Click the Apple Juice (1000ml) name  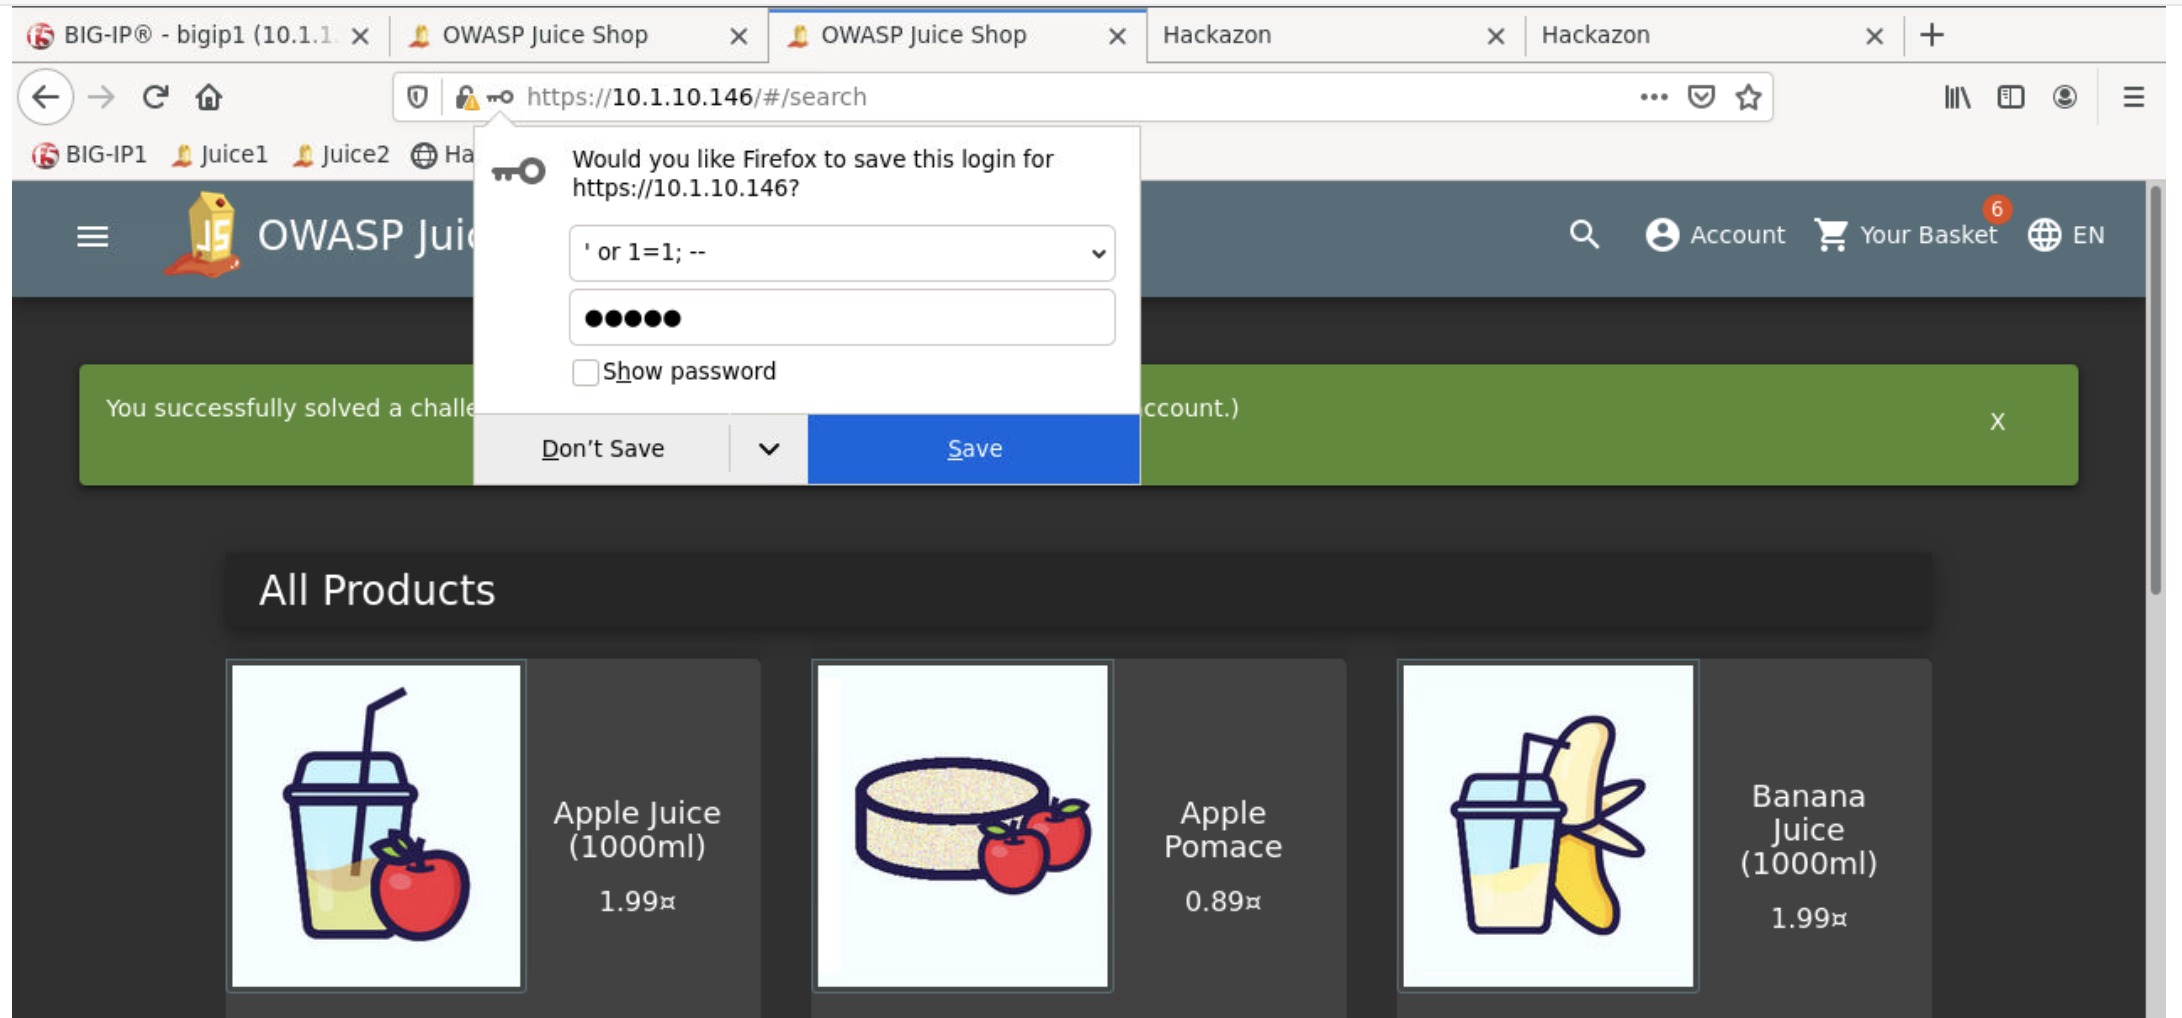tap(637, 829)
